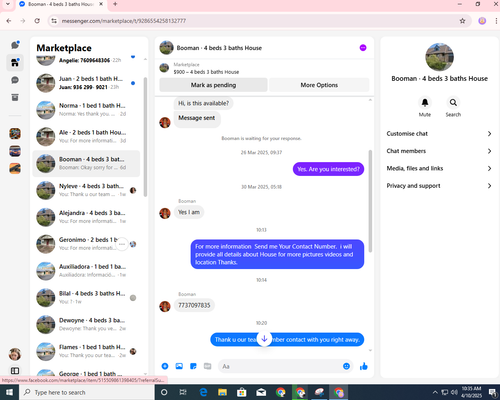Open Bilal - 4 beds 3 baths chat
500x400 pixels.
[x=86, y=298]
